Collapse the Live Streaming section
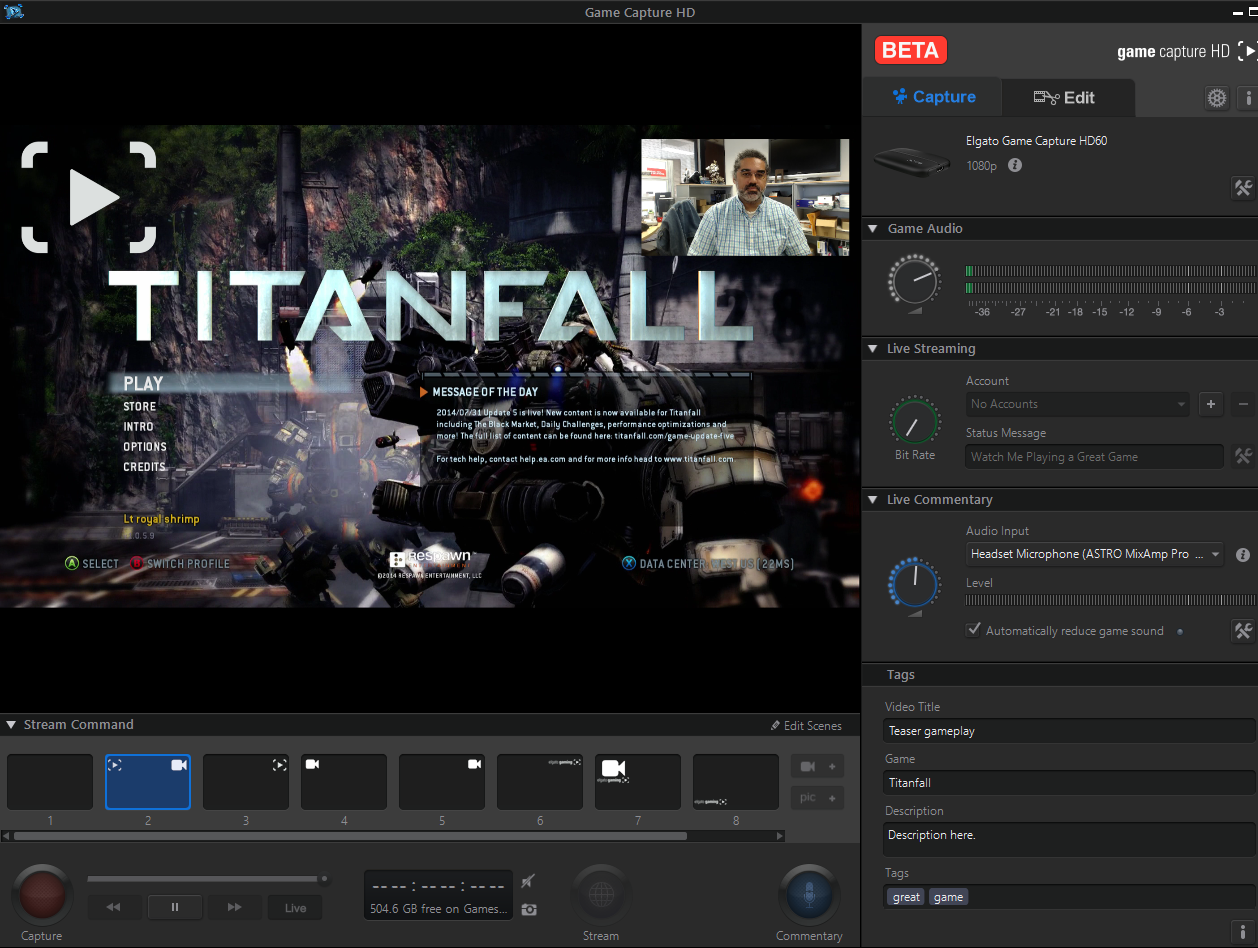Screen dimensions: 1258x948 point(873,349)
